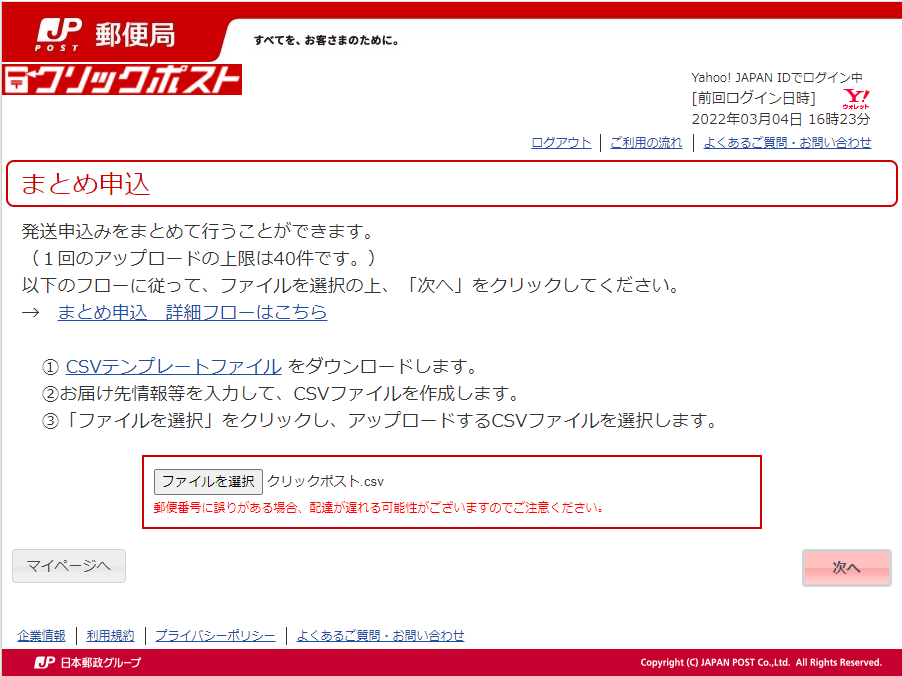This screenshot has height=676, width=902.
Task: Click the すべてを、お客さまのために。 slogan
Action: click(x=326, y=41)
